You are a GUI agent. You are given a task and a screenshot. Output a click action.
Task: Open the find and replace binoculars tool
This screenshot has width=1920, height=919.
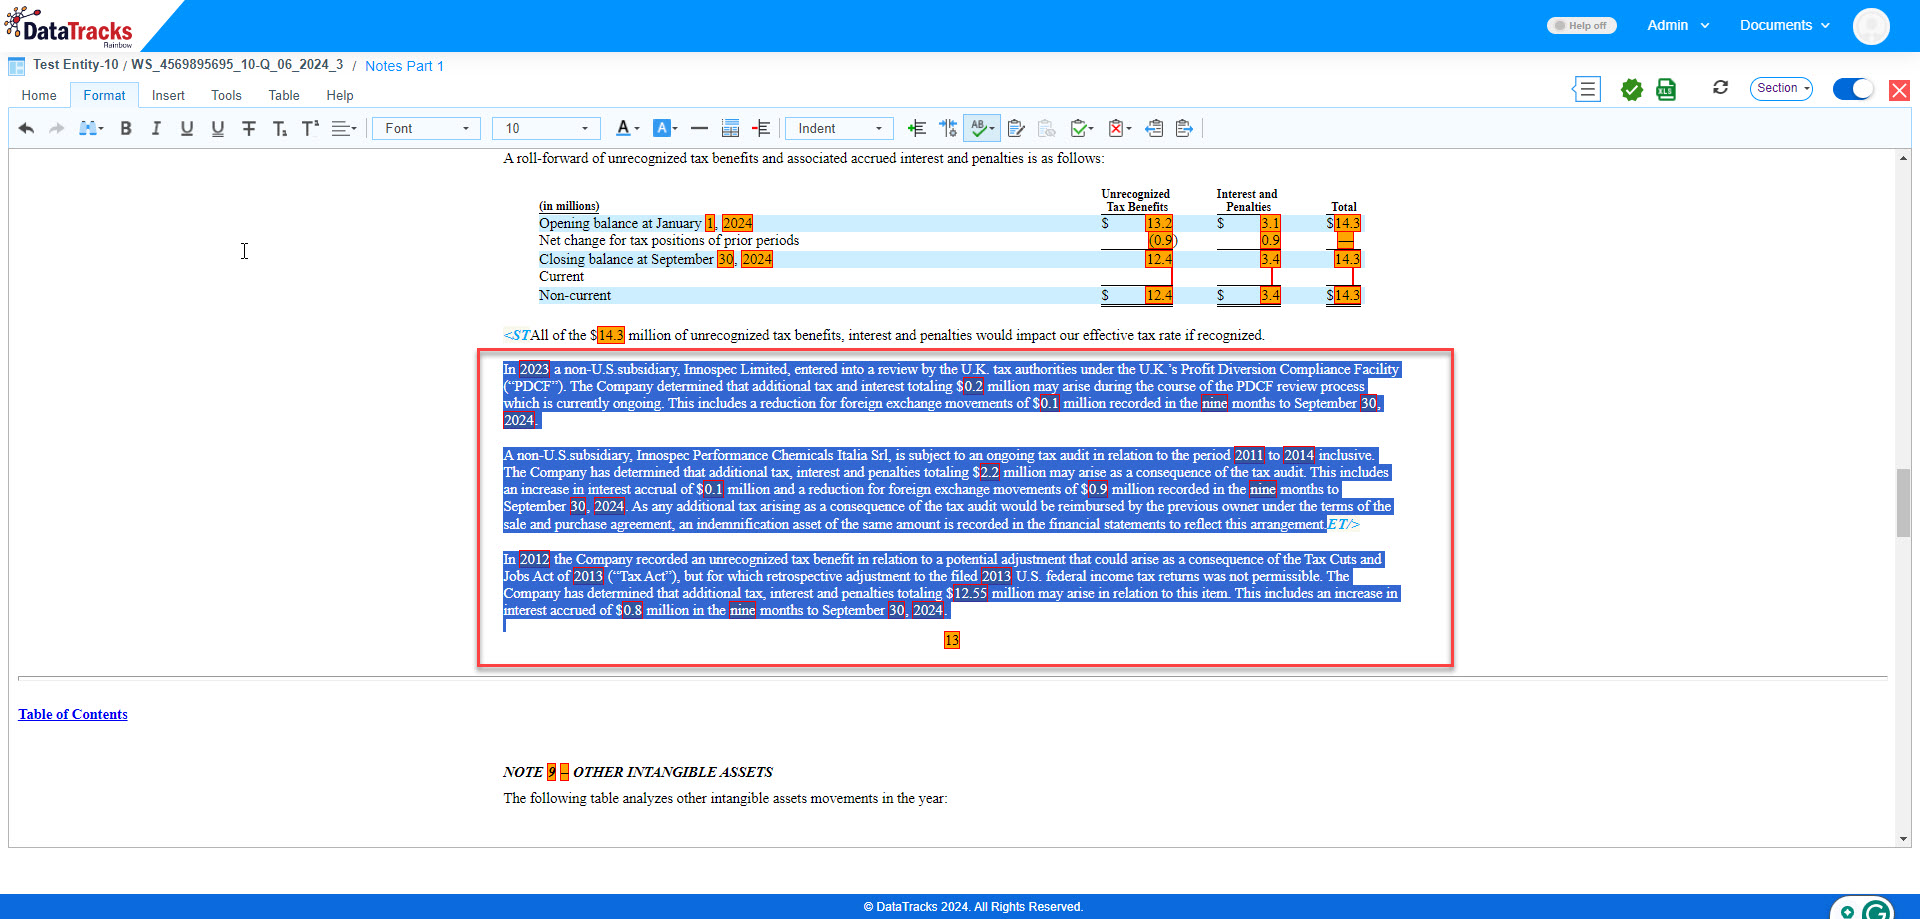[91, 128]
